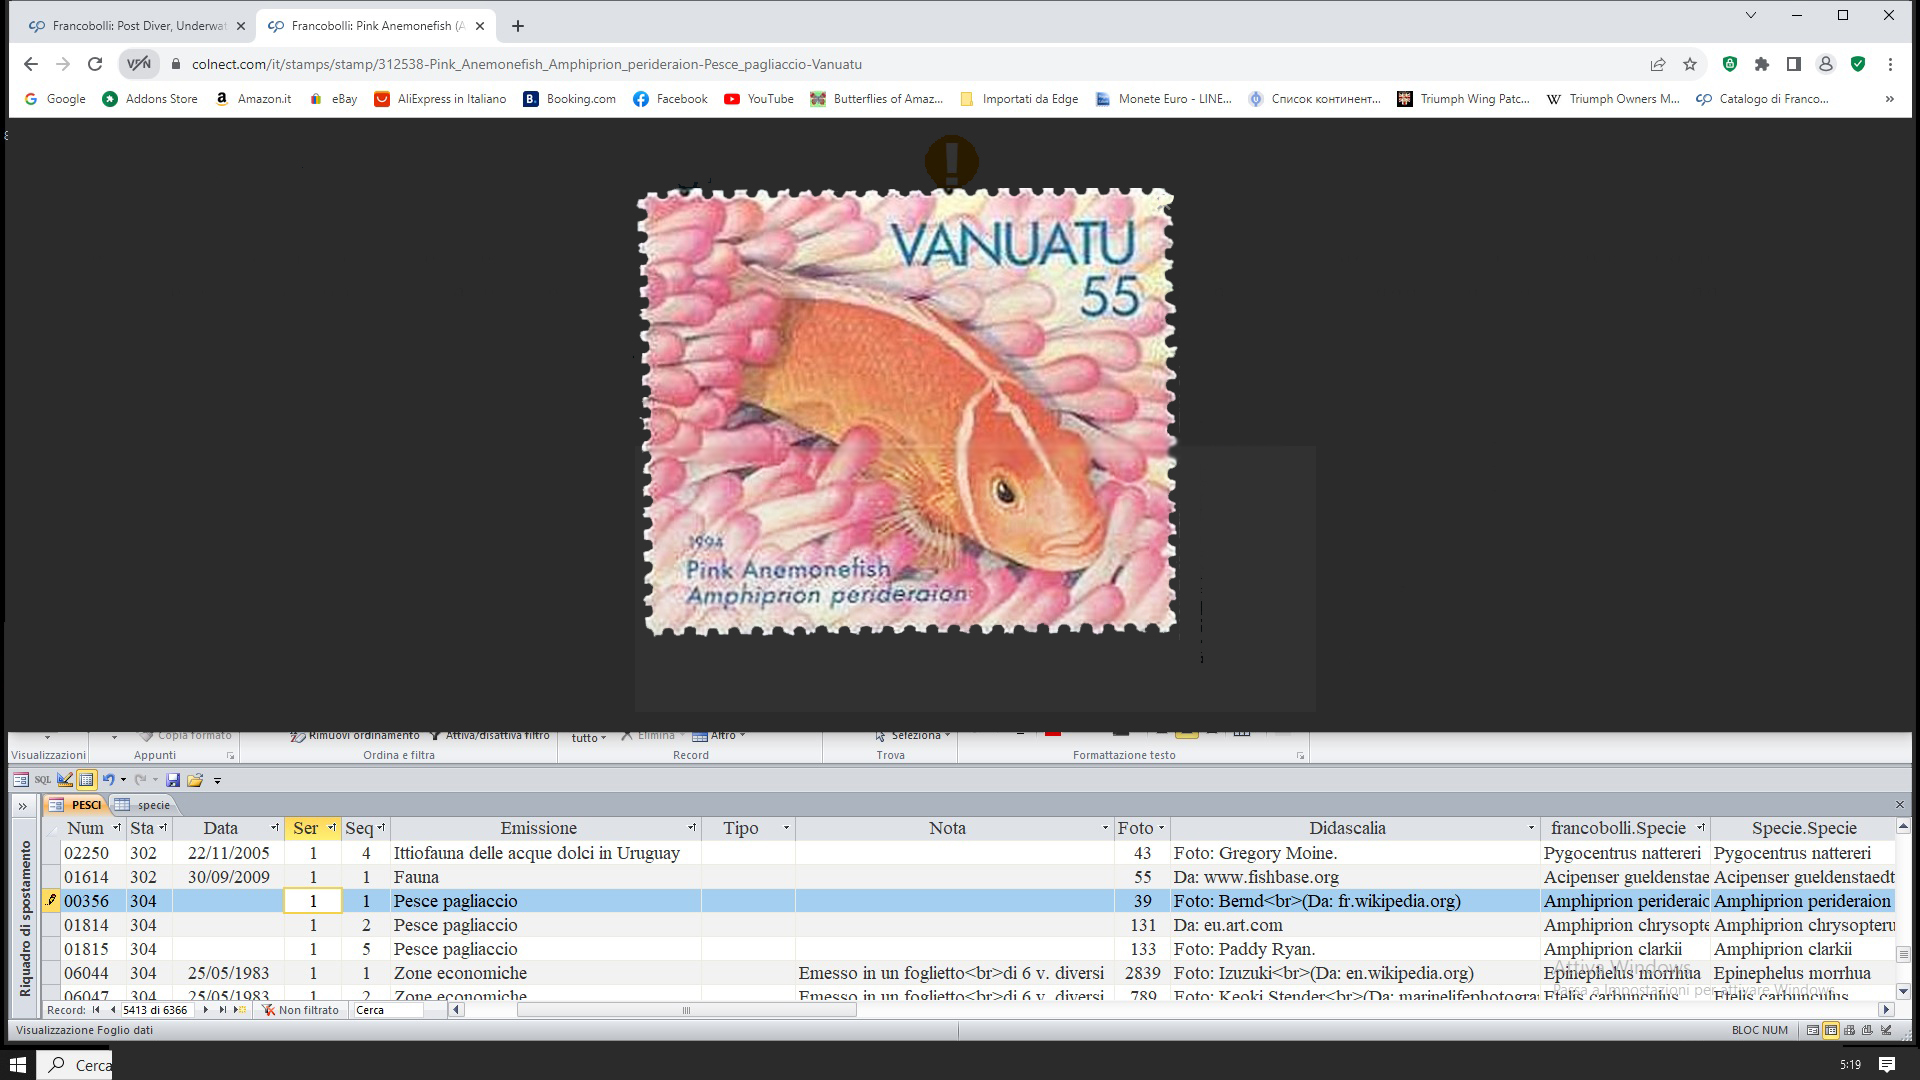This screenshot has height=1080, width=1920.
Task: Click the Vanuatu Pink Anemonefish stamp image
Action: point(907,412)
